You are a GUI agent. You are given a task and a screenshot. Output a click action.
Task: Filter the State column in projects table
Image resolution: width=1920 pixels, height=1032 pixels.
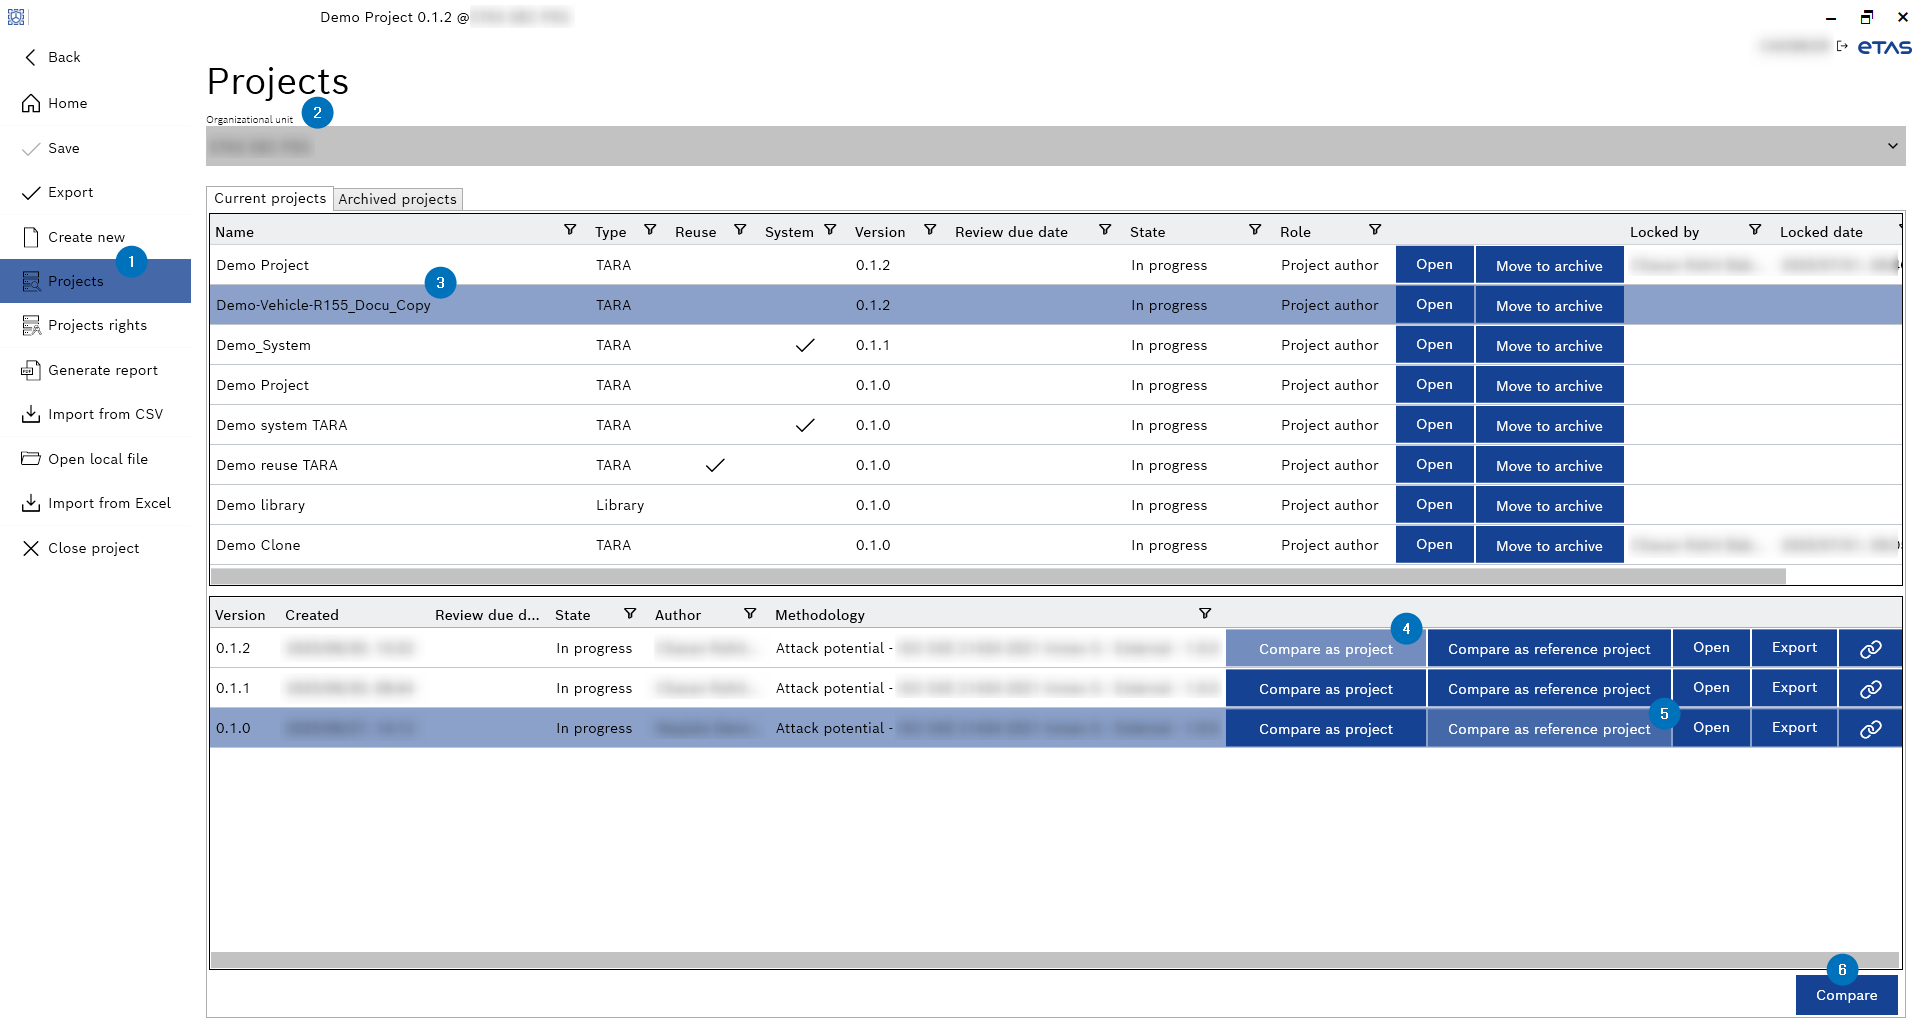click(1255, 230)
